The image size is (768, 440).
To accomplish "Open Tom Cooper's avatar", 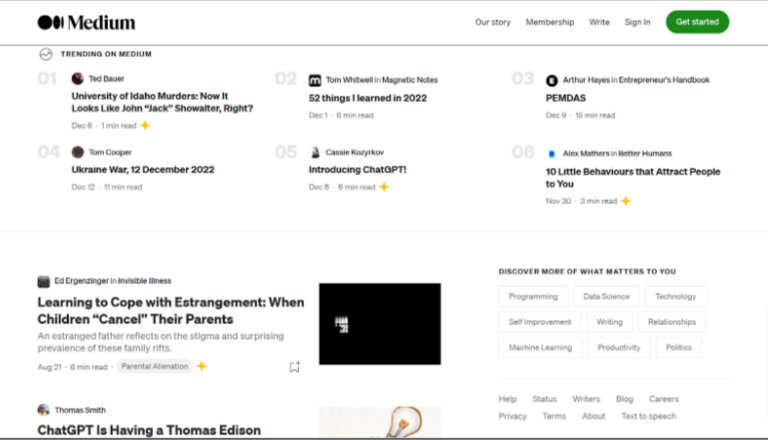I will 77,152.
